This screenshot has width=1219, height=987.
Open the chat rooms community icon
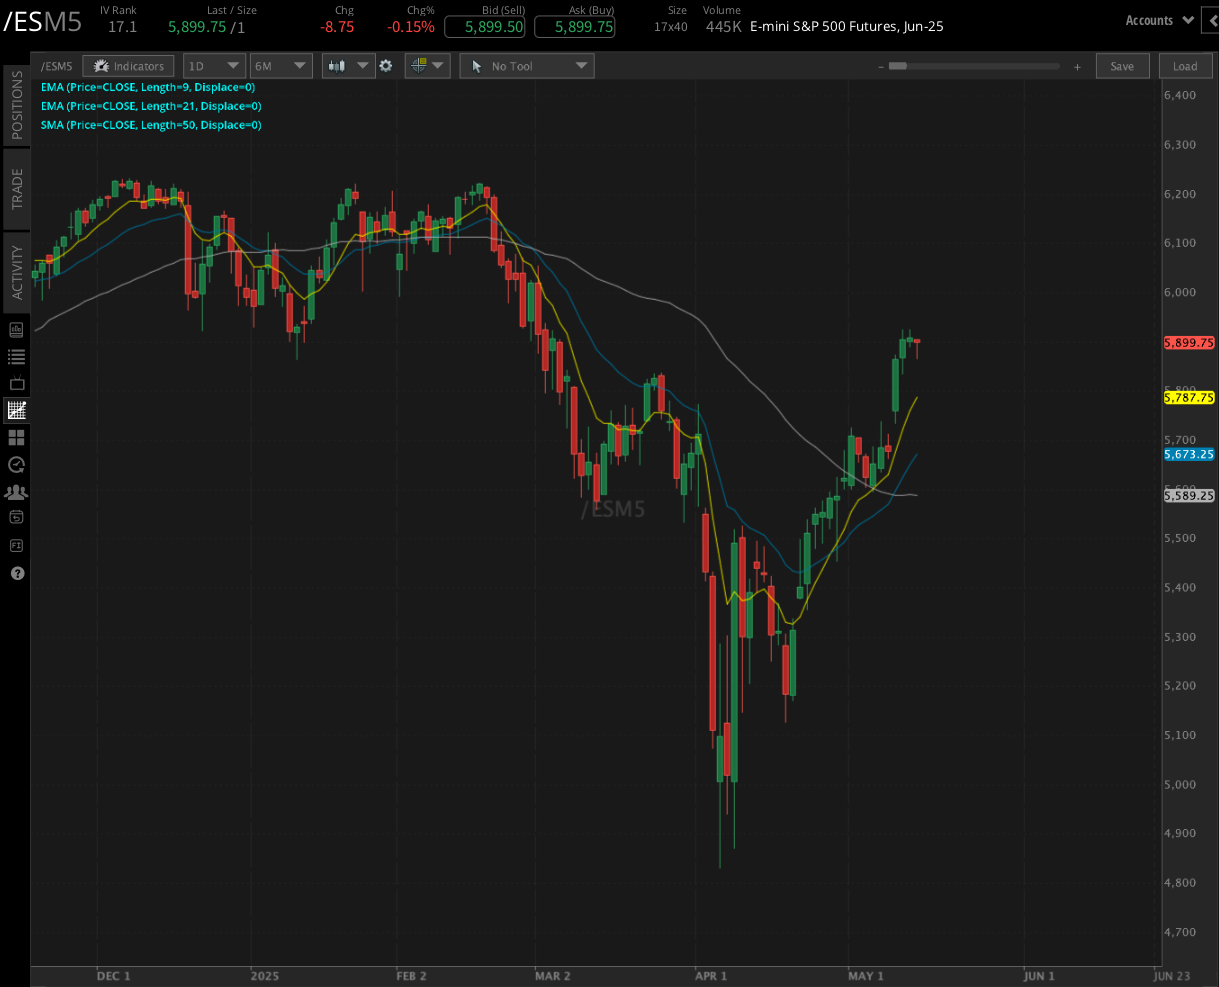click(15, 491)
